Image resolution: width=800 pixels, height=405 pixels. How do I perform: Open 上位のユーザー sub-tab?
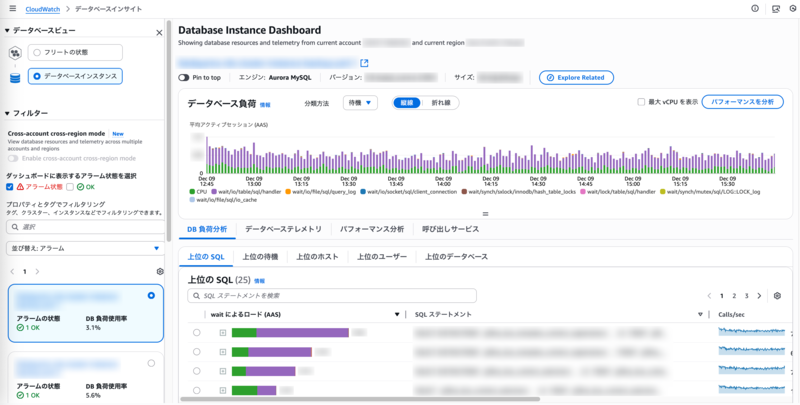(382, 257)
